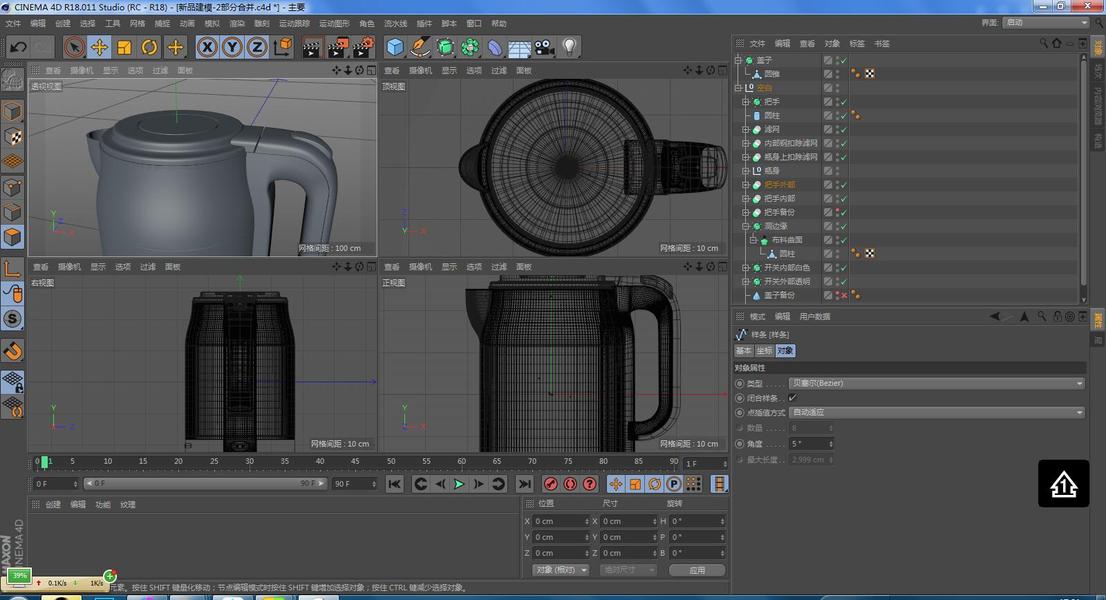Click the 应用 apply button

(x=697, y=570)
